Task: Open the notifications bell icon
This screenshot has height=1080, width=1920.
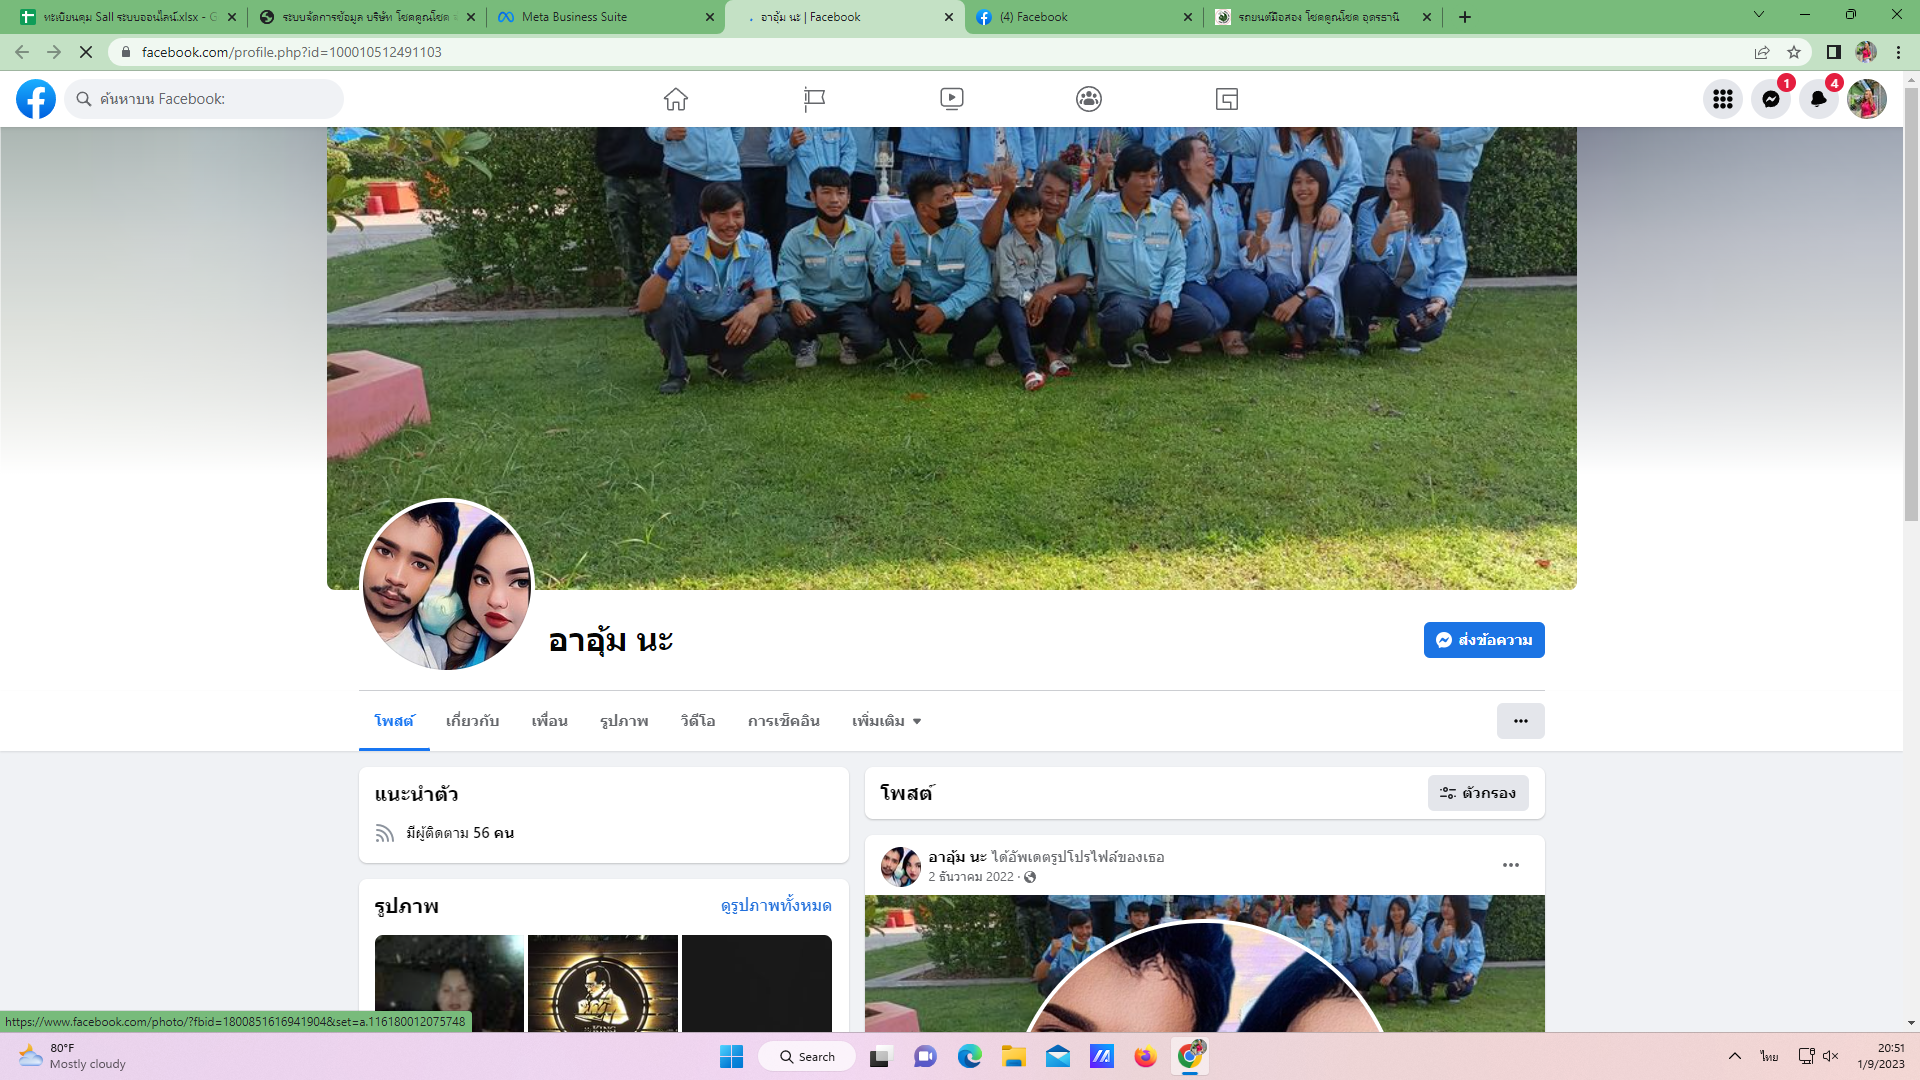Action: pos(1818,99)
